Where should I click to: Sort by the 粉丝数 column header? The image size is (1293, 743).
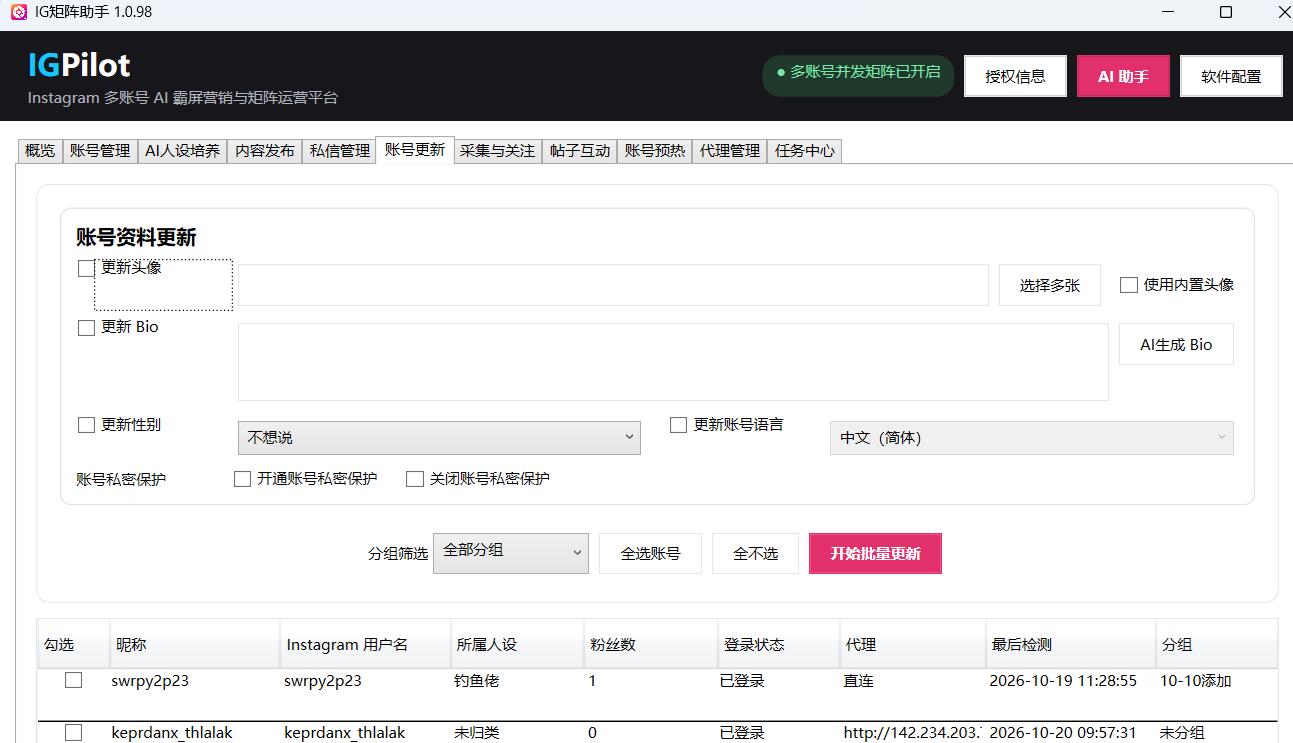(x=651, y=645)
